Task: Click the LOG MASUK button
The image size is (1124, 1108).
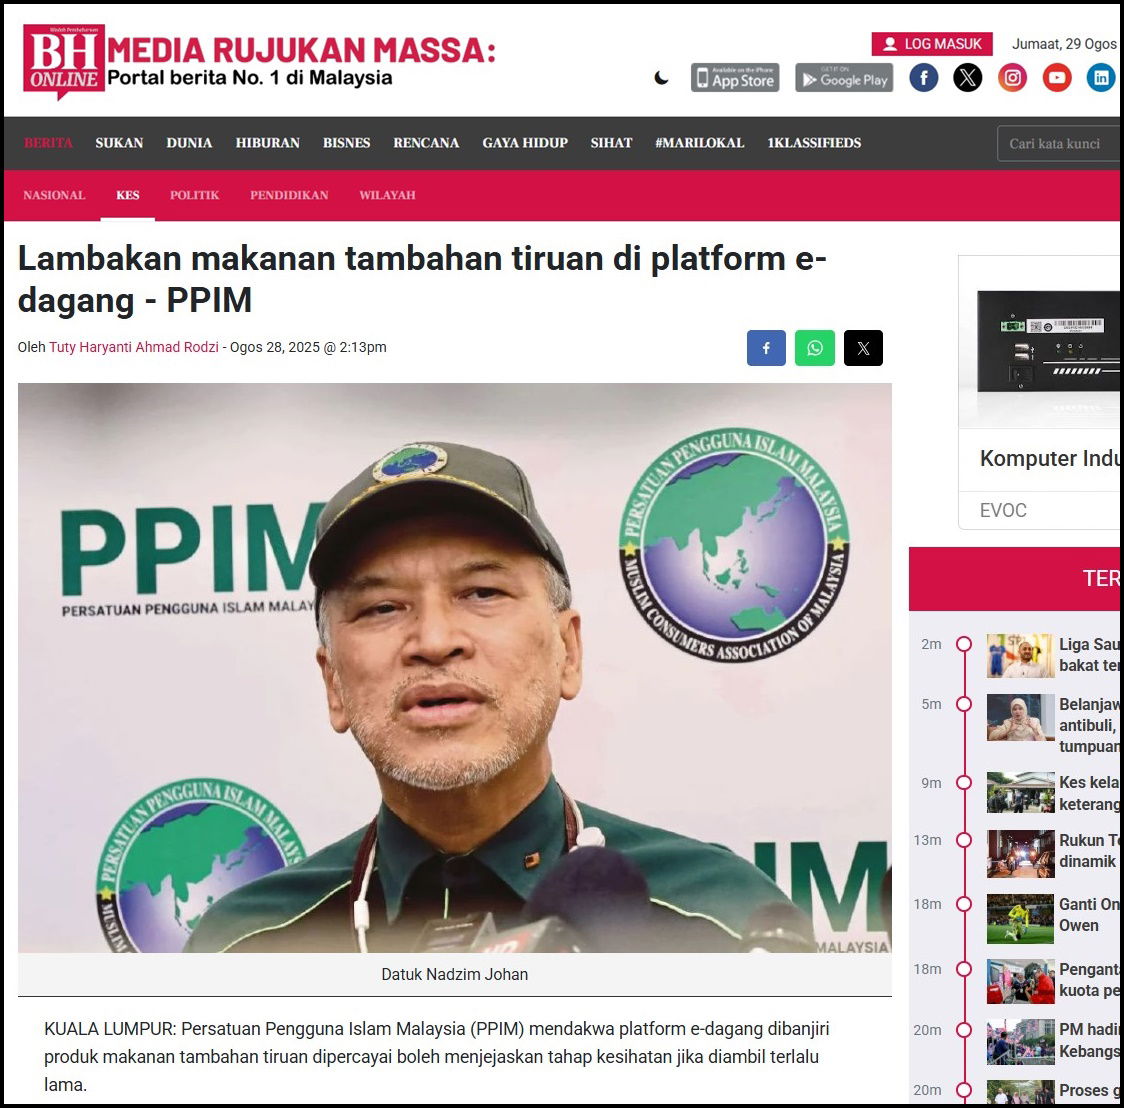Action: click(932, 44)
